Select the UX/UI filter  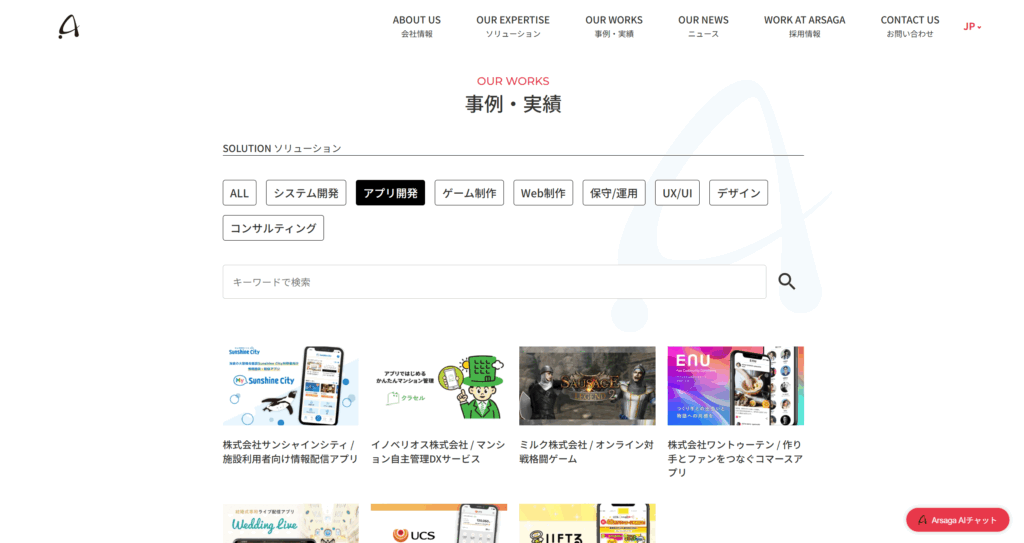pos(677,193)
